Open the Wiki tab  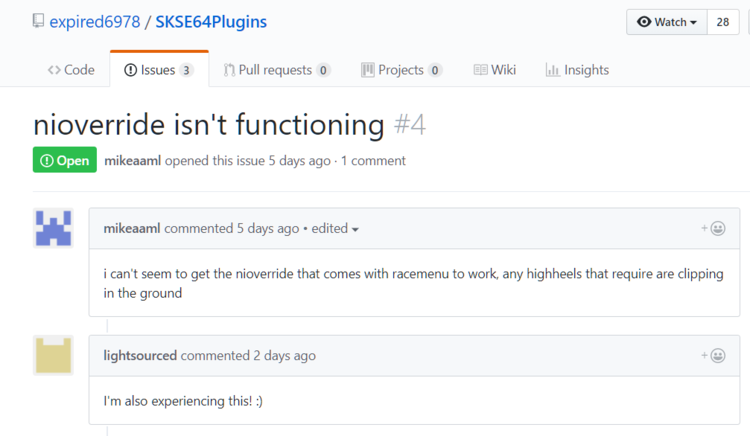[495, 70]
